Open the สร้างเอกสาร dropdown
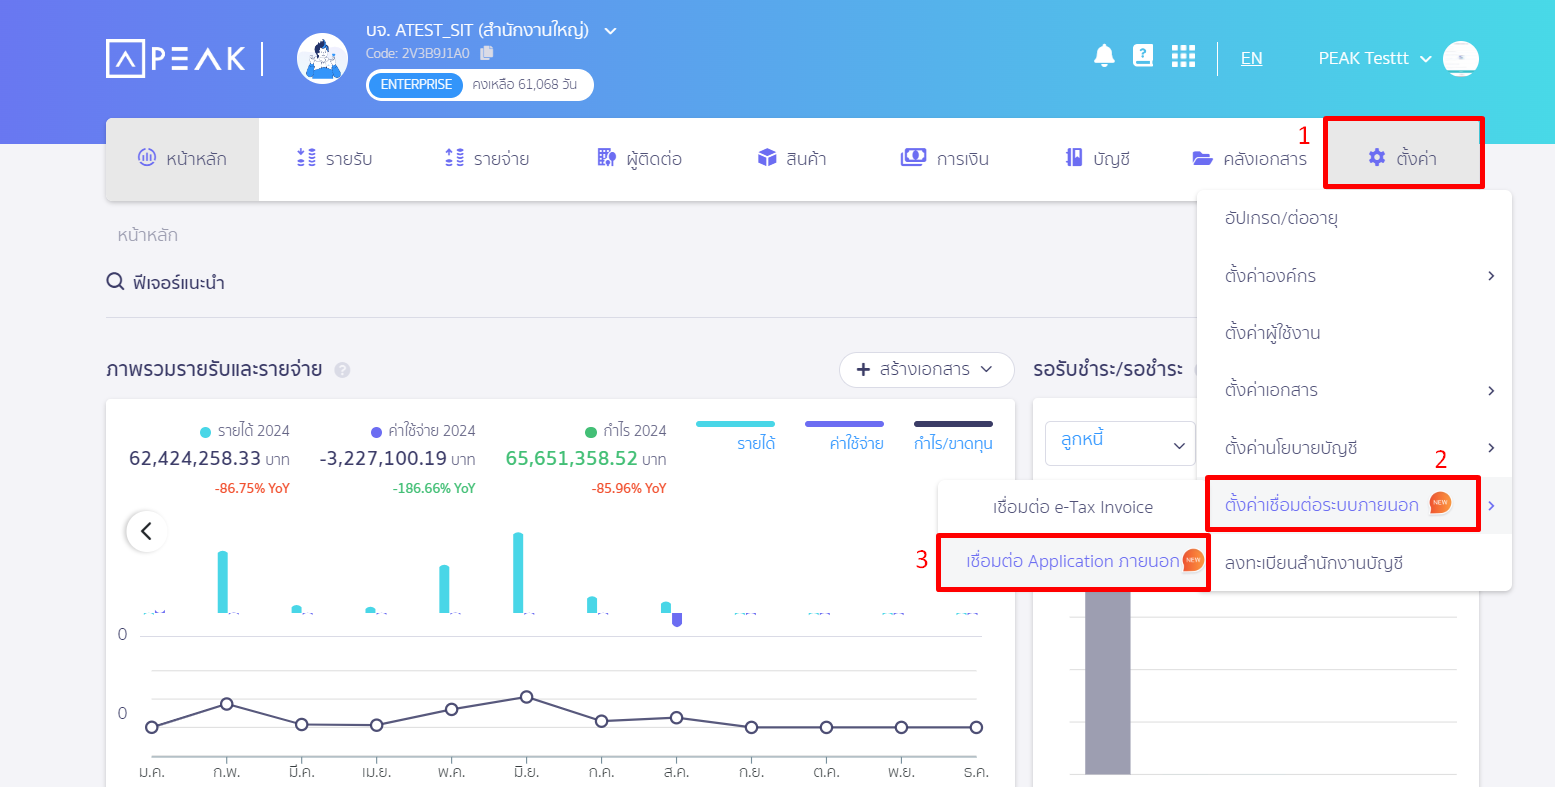The width and height of the screenshot is (1555, 787). tap(926, 369)
